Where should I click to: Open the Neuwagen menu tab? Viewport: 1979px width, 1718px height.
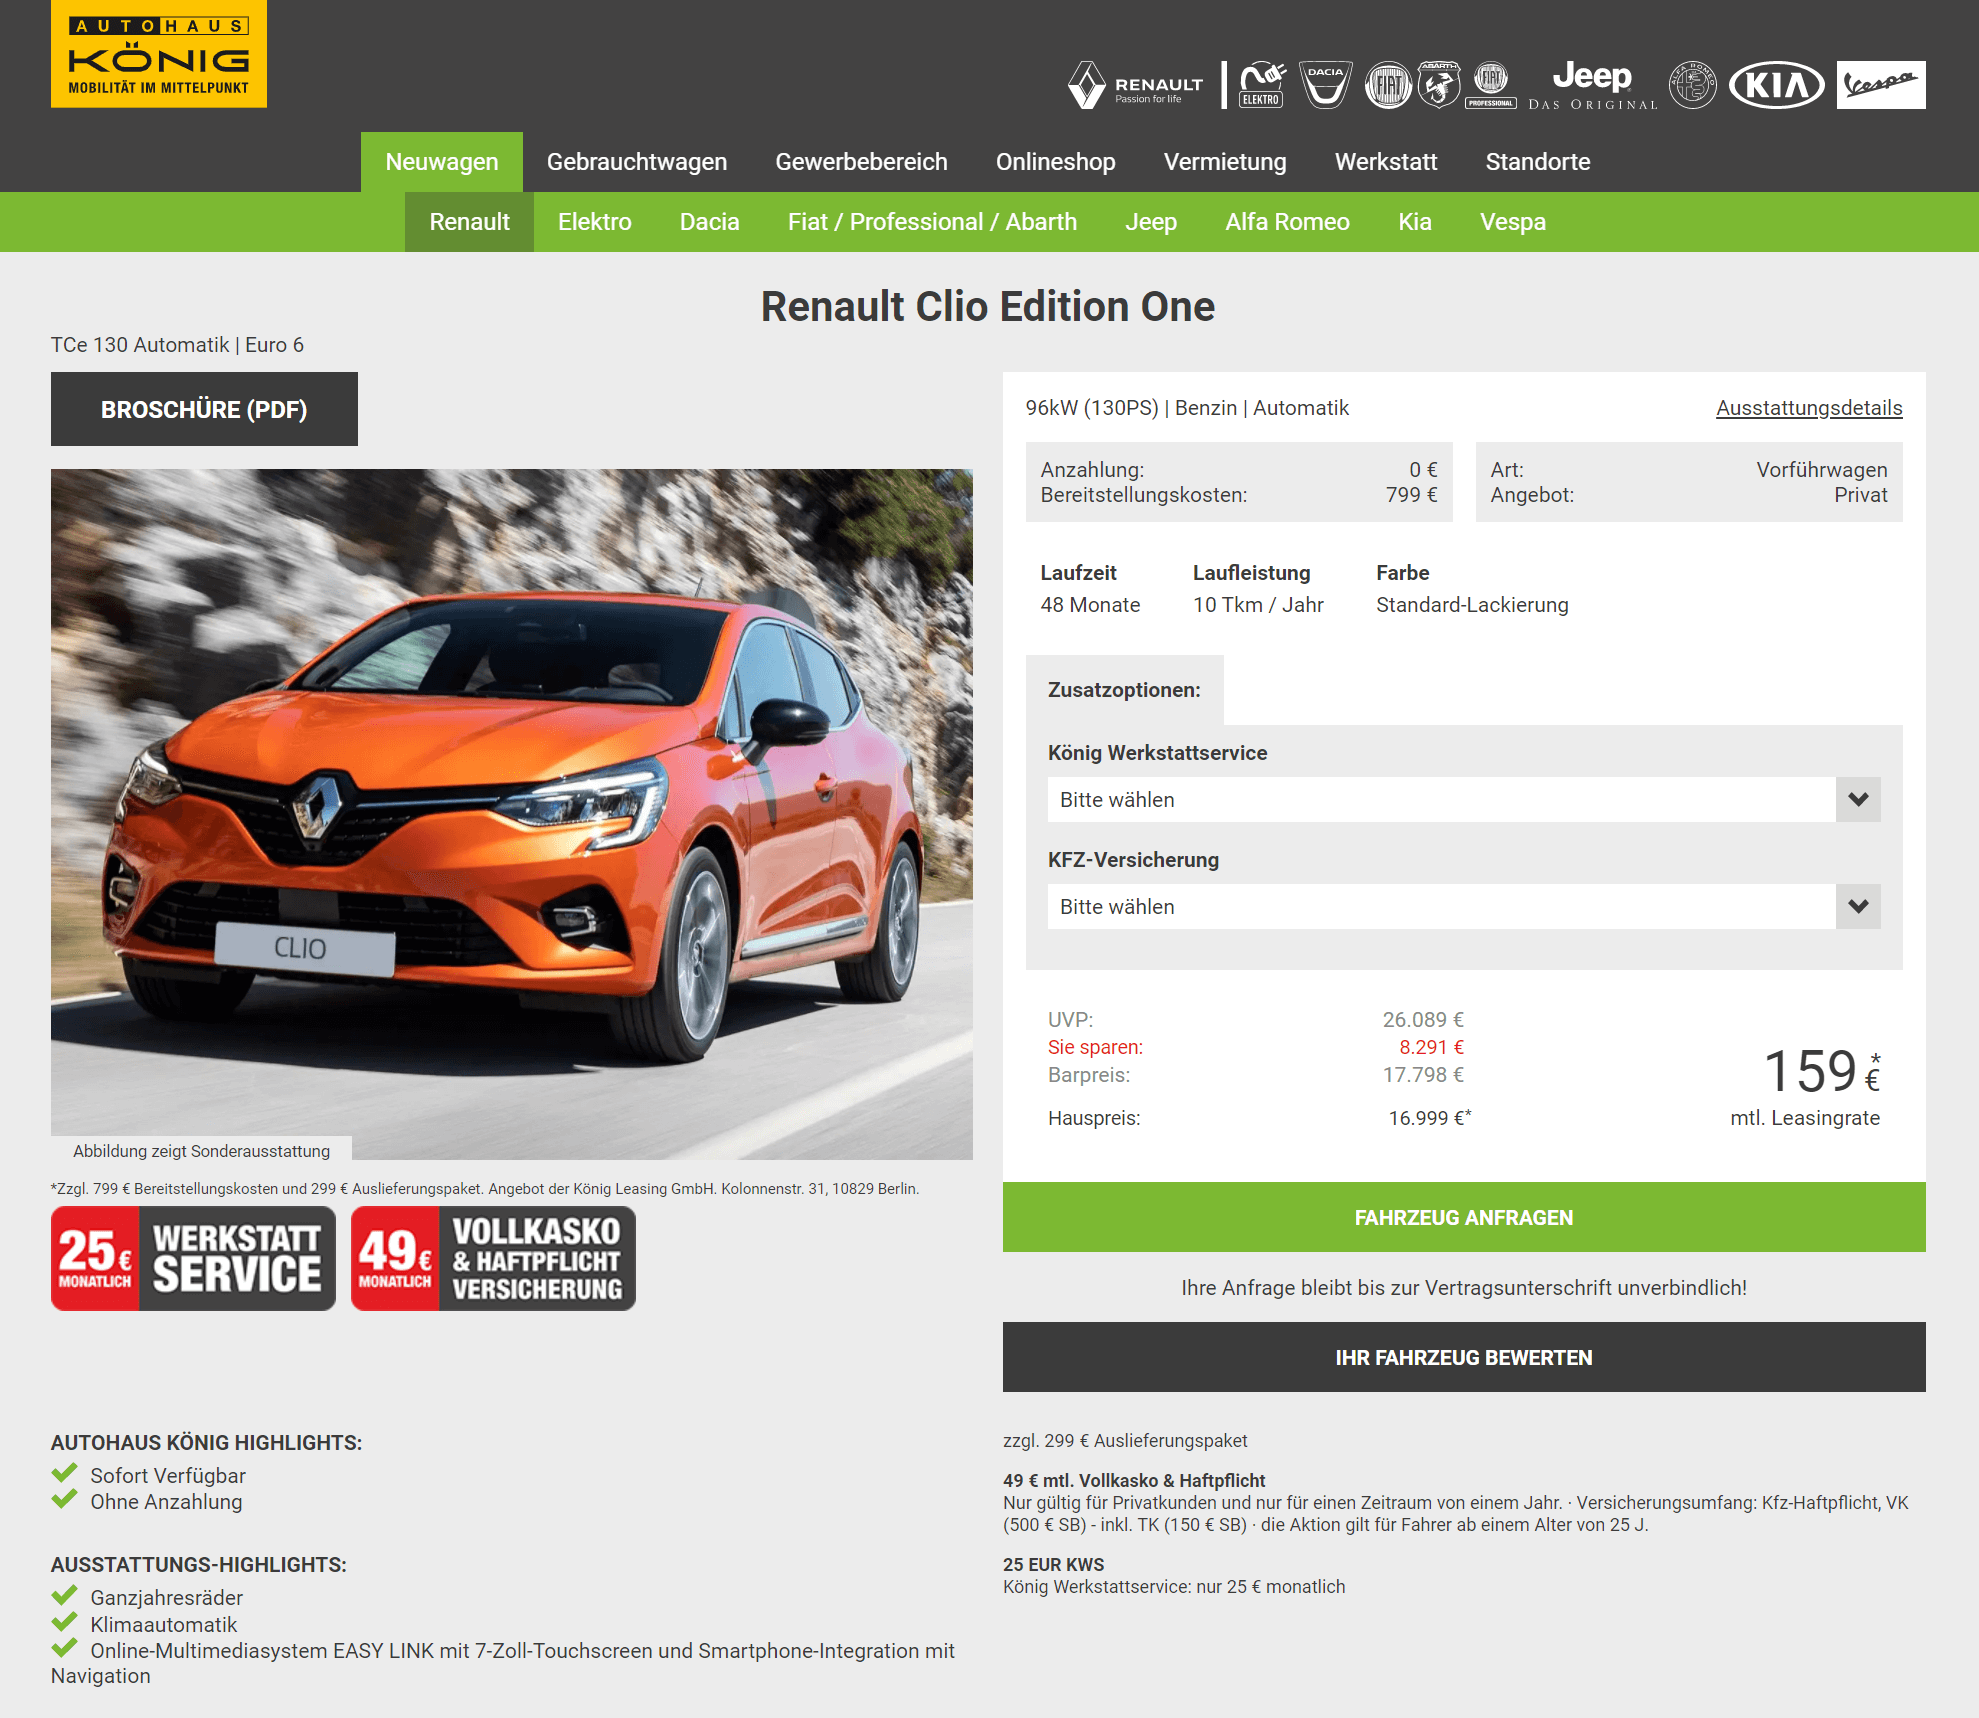pyautogui.click(x=442, y=162)
